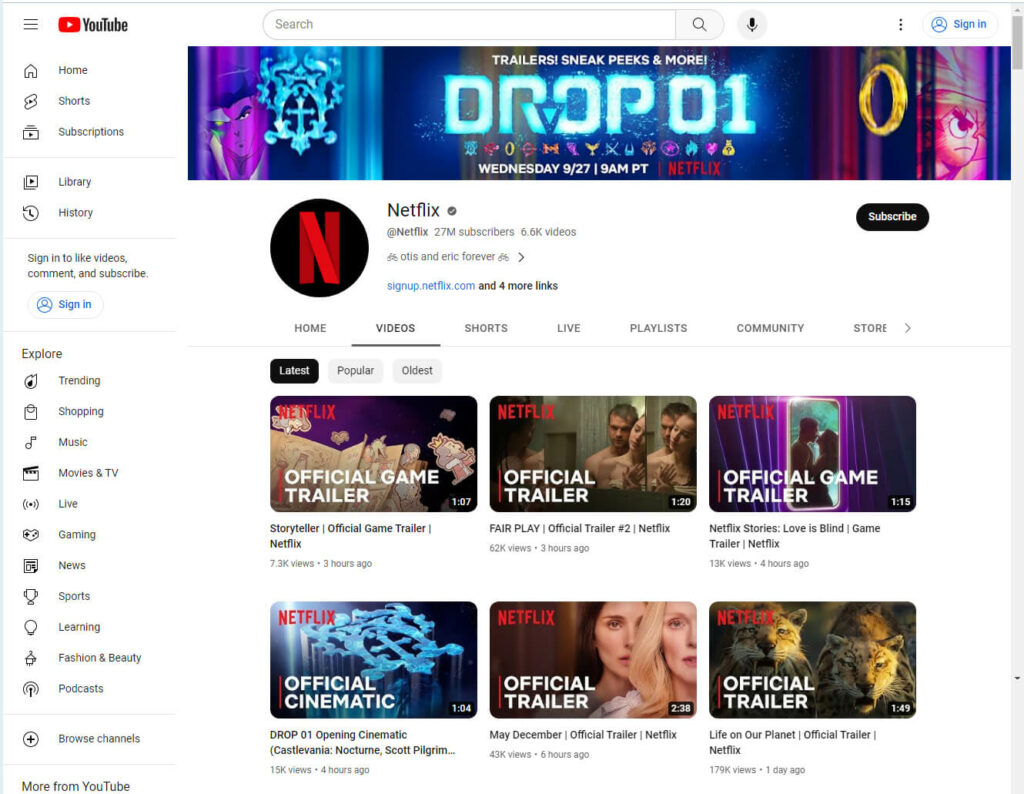The image size is (1024, 794).
Task: Open the and 4 more links list
Action: click(518, 285)
